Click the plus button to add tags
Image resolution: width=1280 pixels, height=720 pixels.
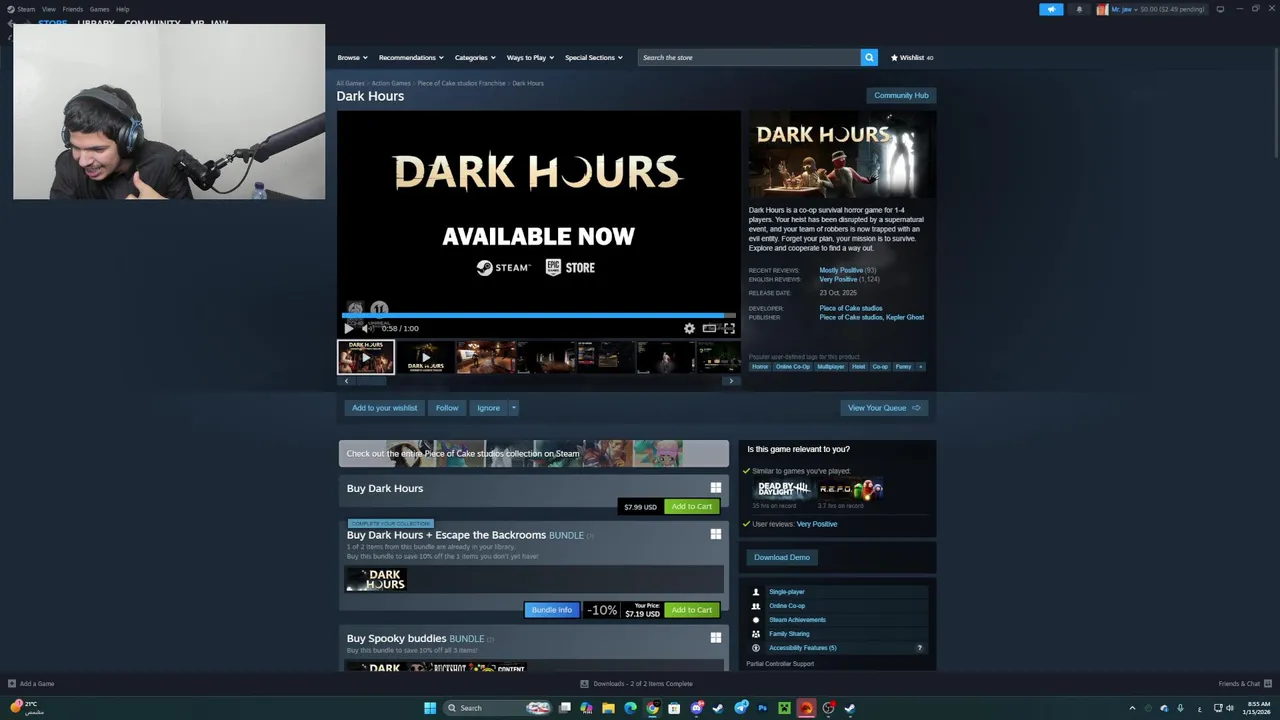[921, 367]
